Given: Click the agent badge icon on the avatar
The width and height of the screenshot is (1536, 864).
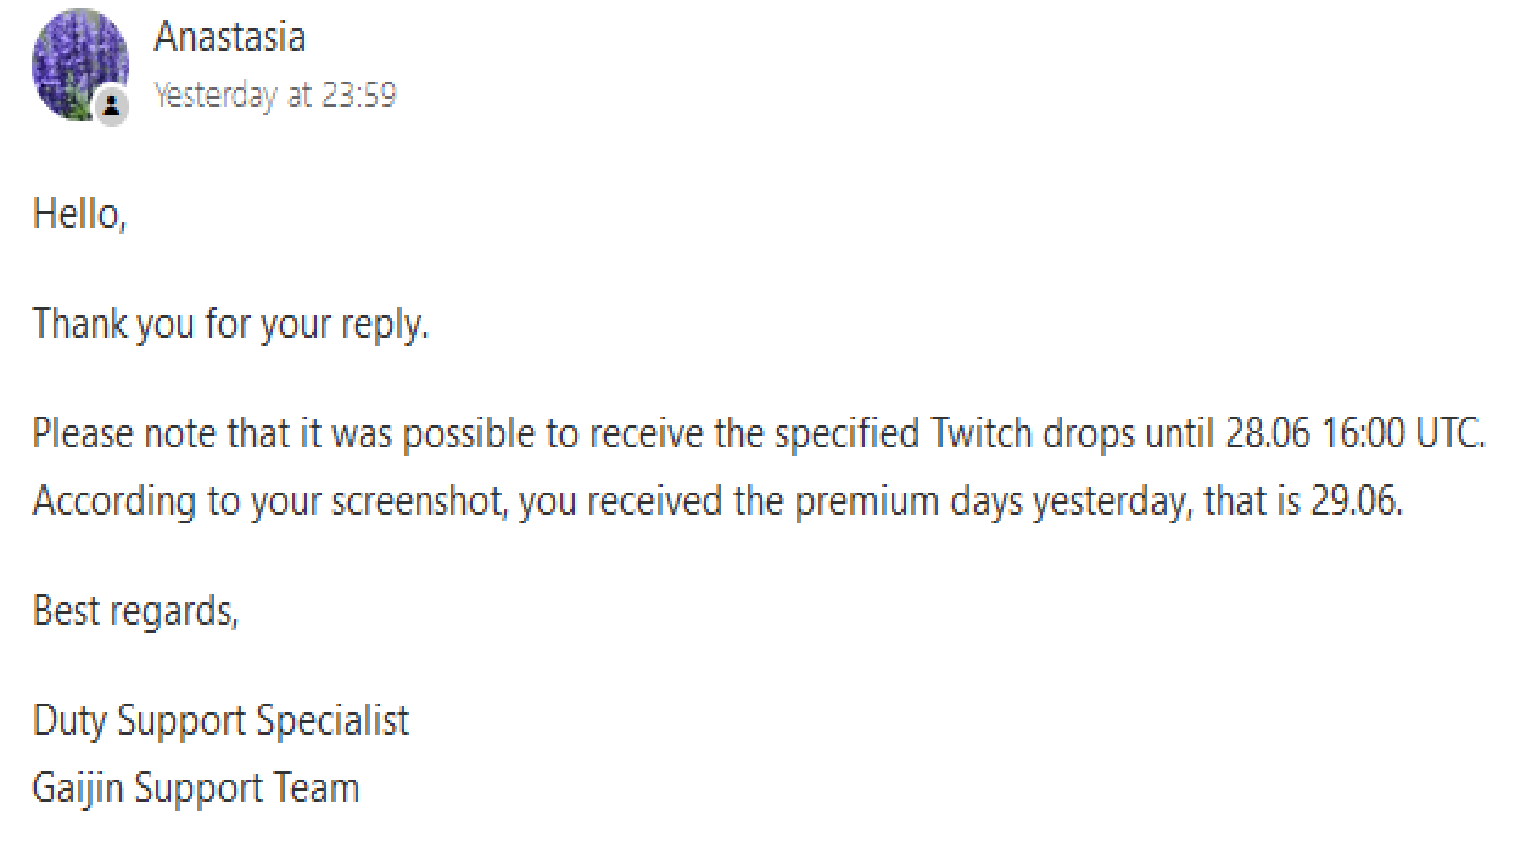Looking at the screenshot, I should pyautogui.click(x=112, y=105).
